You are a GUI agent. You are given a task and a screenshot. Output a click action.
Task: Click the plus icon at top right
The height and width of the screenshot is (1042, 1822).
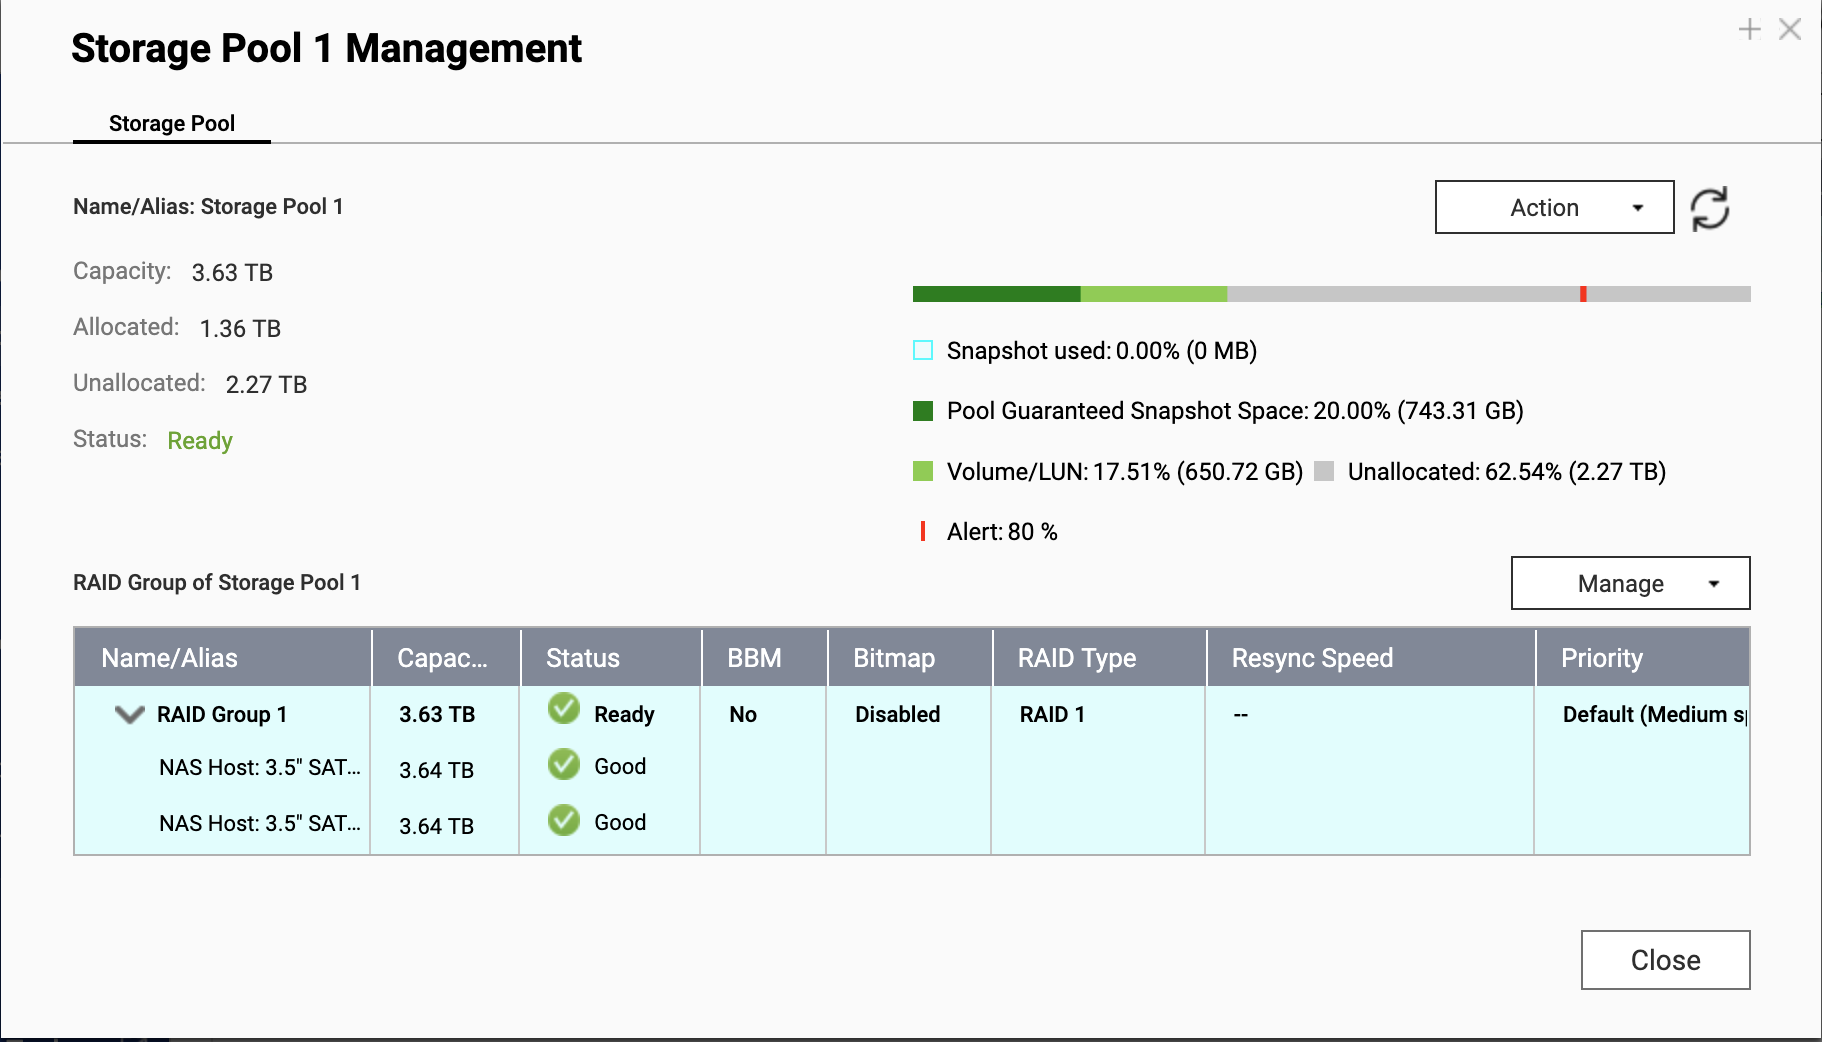(x=1749, y=29)
